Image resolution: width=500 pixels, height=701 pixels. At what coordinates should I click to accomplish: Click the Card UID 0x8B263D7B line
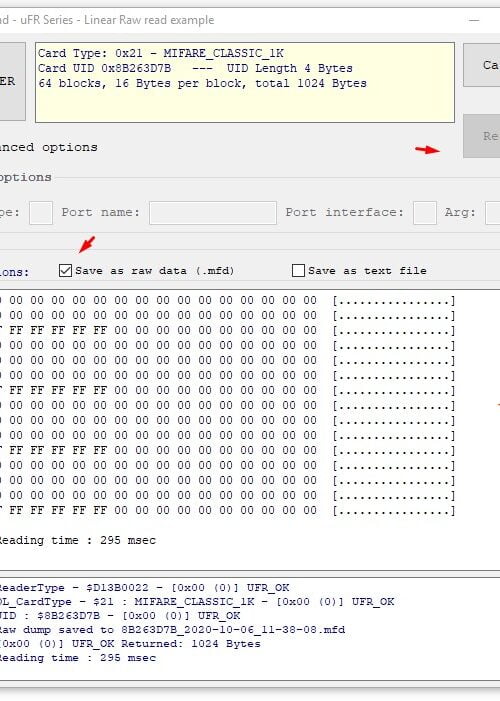click(x=195, y=68)
